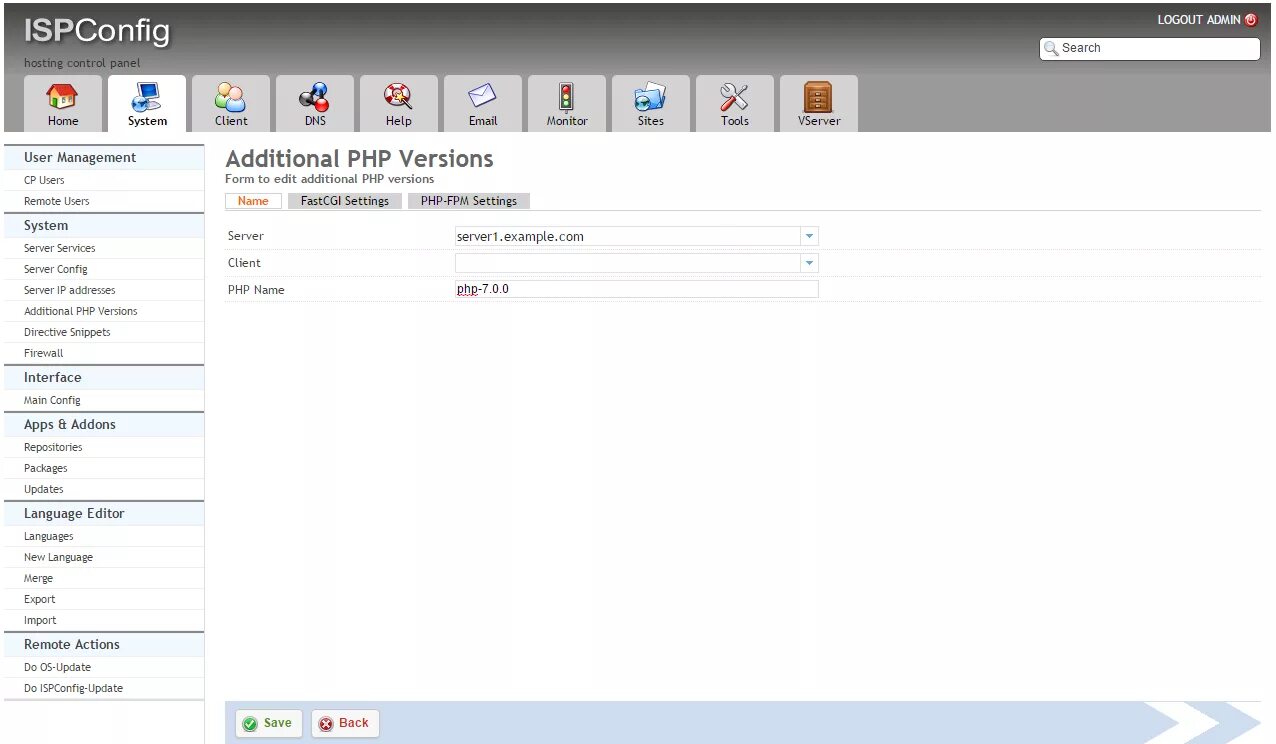The width and height of the screenshot is (1276, 744).
Task: Click the red logout power icon
Action: pos(1251,20)
